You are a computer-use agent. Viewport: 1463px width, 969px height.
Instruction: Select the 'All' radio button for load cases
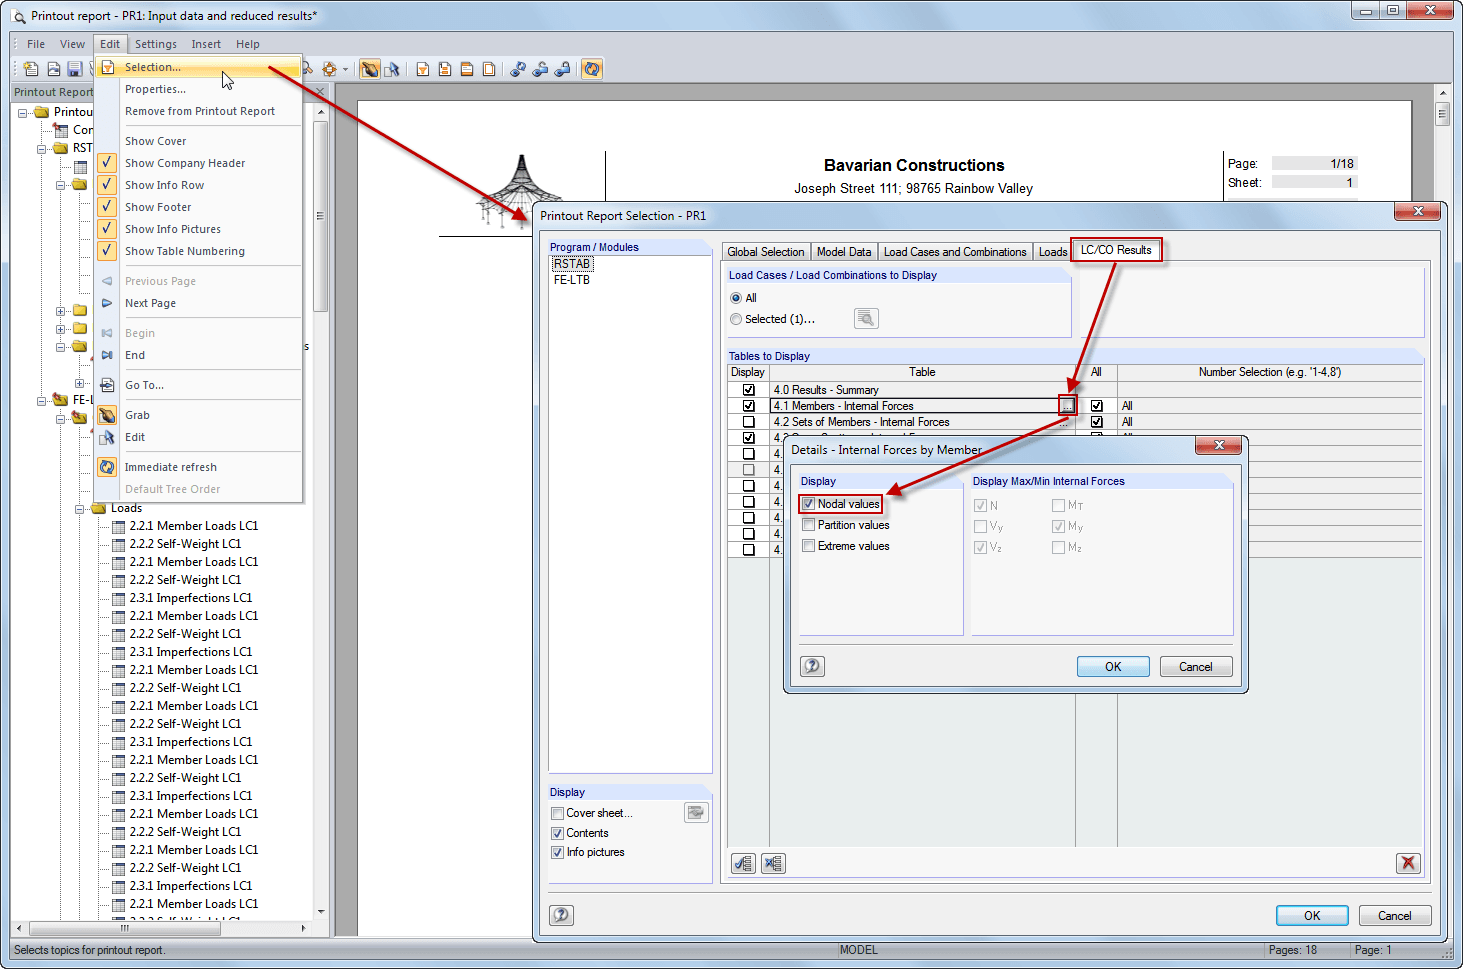[736, 298]
